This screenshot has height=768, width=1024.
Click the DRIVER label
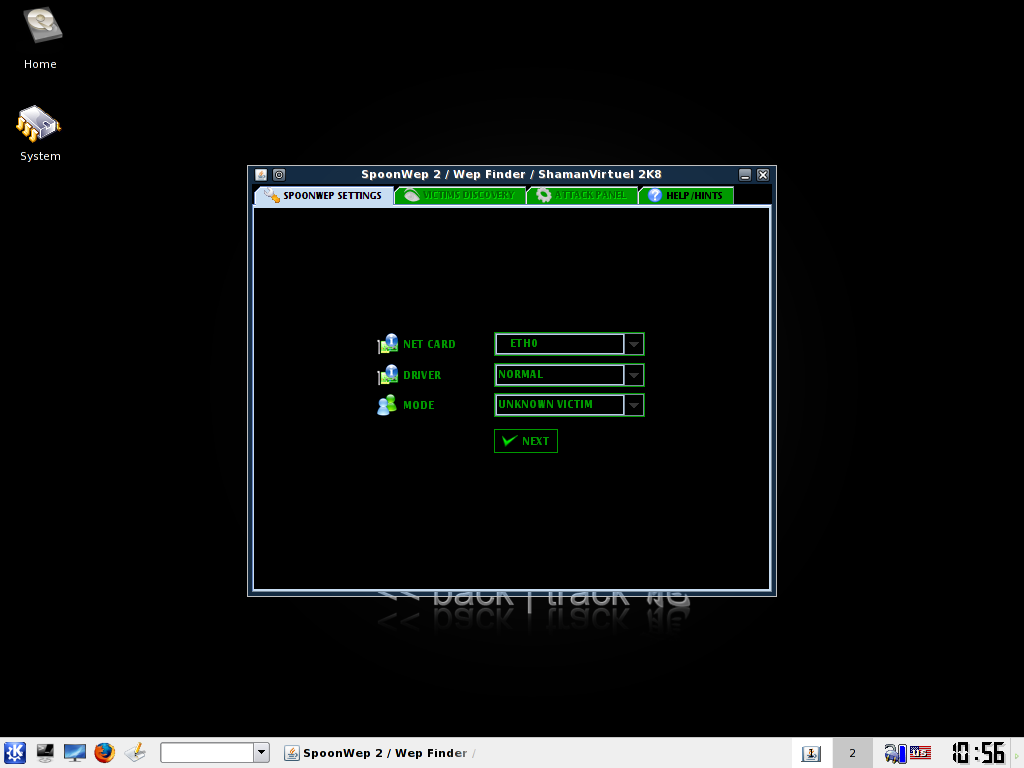pos(422,375)
